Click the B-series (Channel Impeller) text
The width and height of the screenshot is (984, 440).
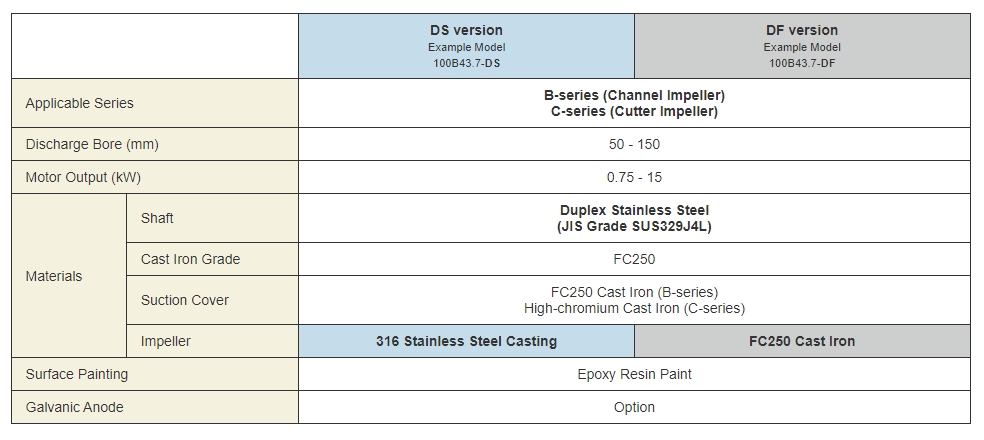pyautogui.click(x=634, y=95)
